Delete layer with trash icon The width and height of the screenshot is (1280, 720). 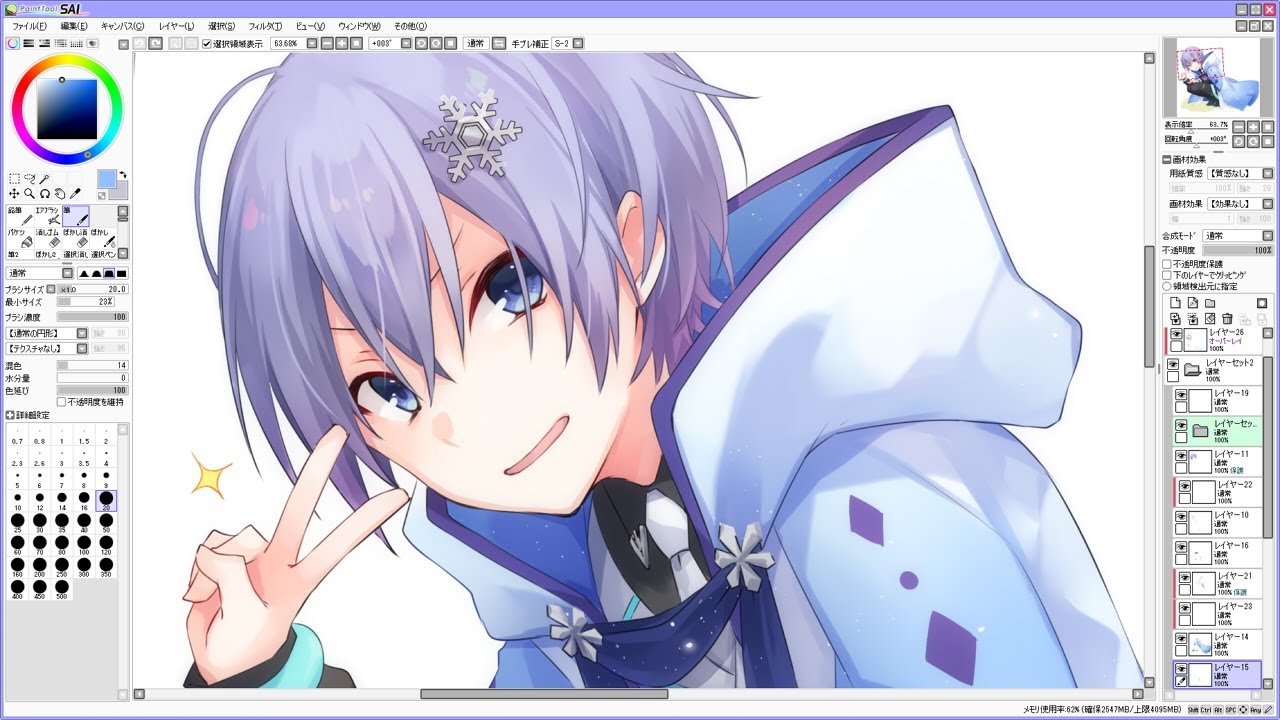(1227, 319)
